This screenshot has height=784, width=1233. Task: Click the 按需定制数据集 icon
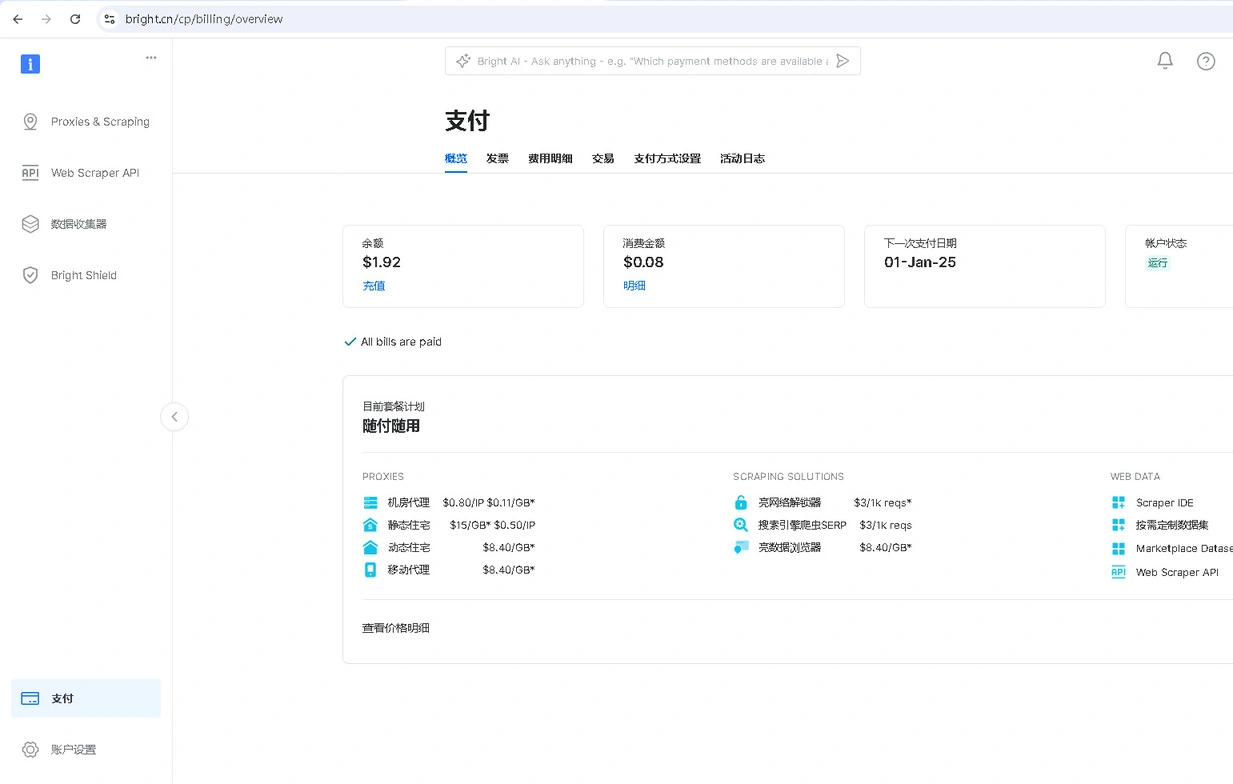pos(1118,525)
